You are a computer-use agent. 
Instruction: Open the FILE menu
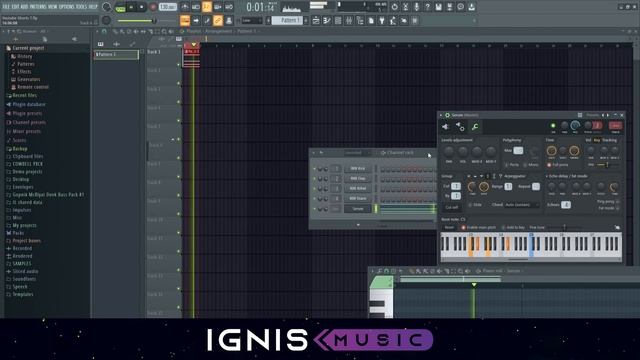(x=7, y=7)
